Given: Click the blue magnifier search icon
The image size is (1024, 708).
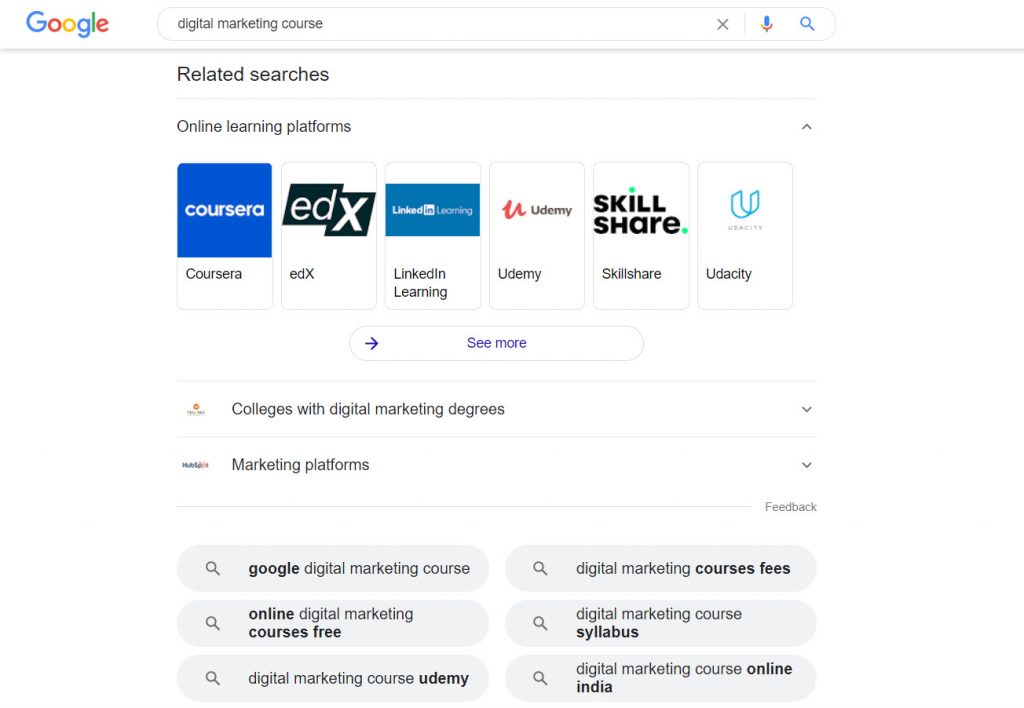Looking at the screenshot, I should coord(807,24).
